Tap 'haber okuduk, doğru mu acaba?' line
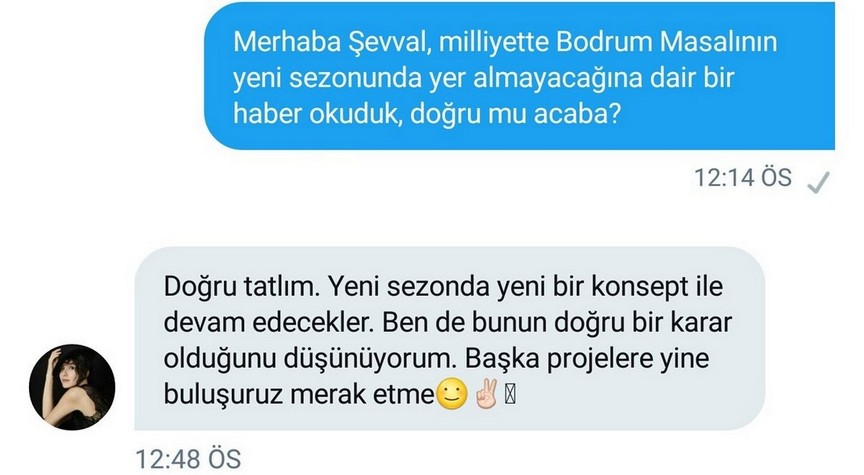864x475 pixels. (x=427, y=114)
